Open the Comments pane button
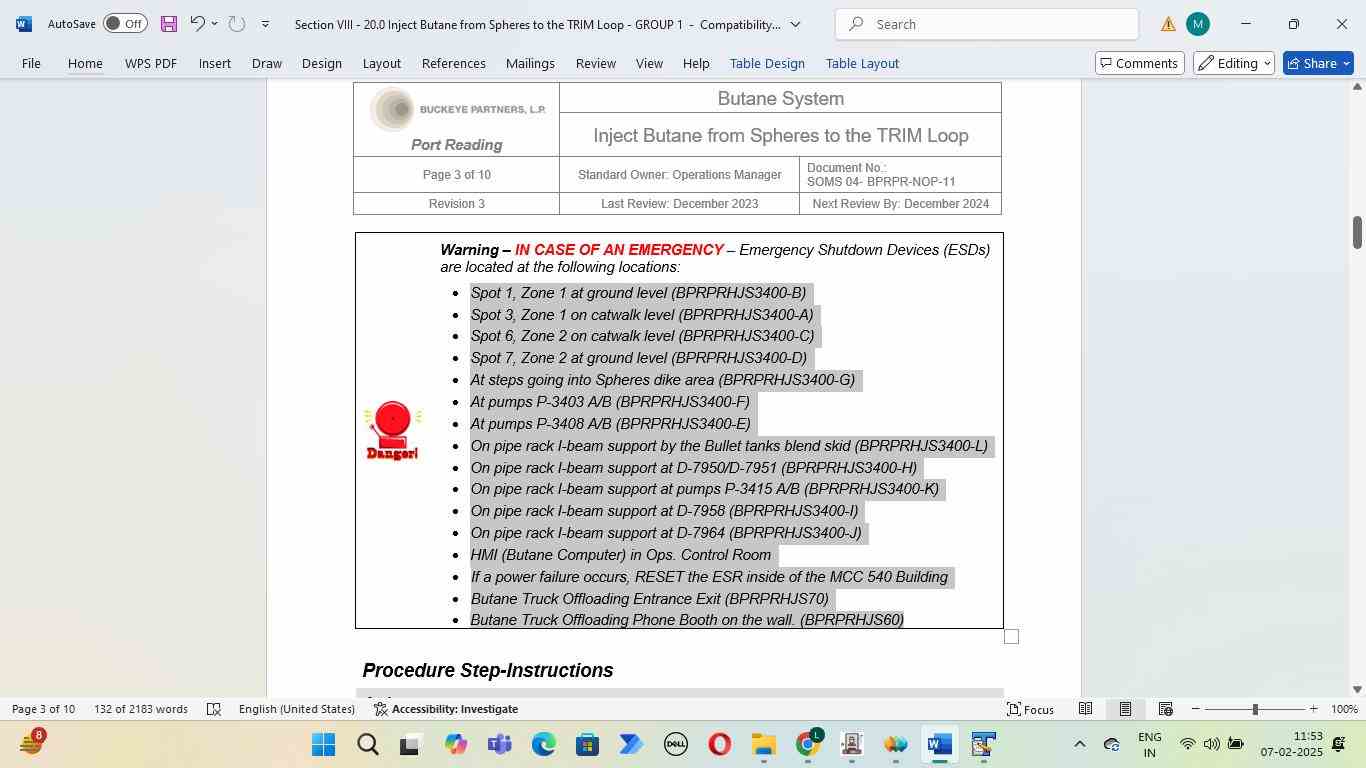 click(1139, 63)
